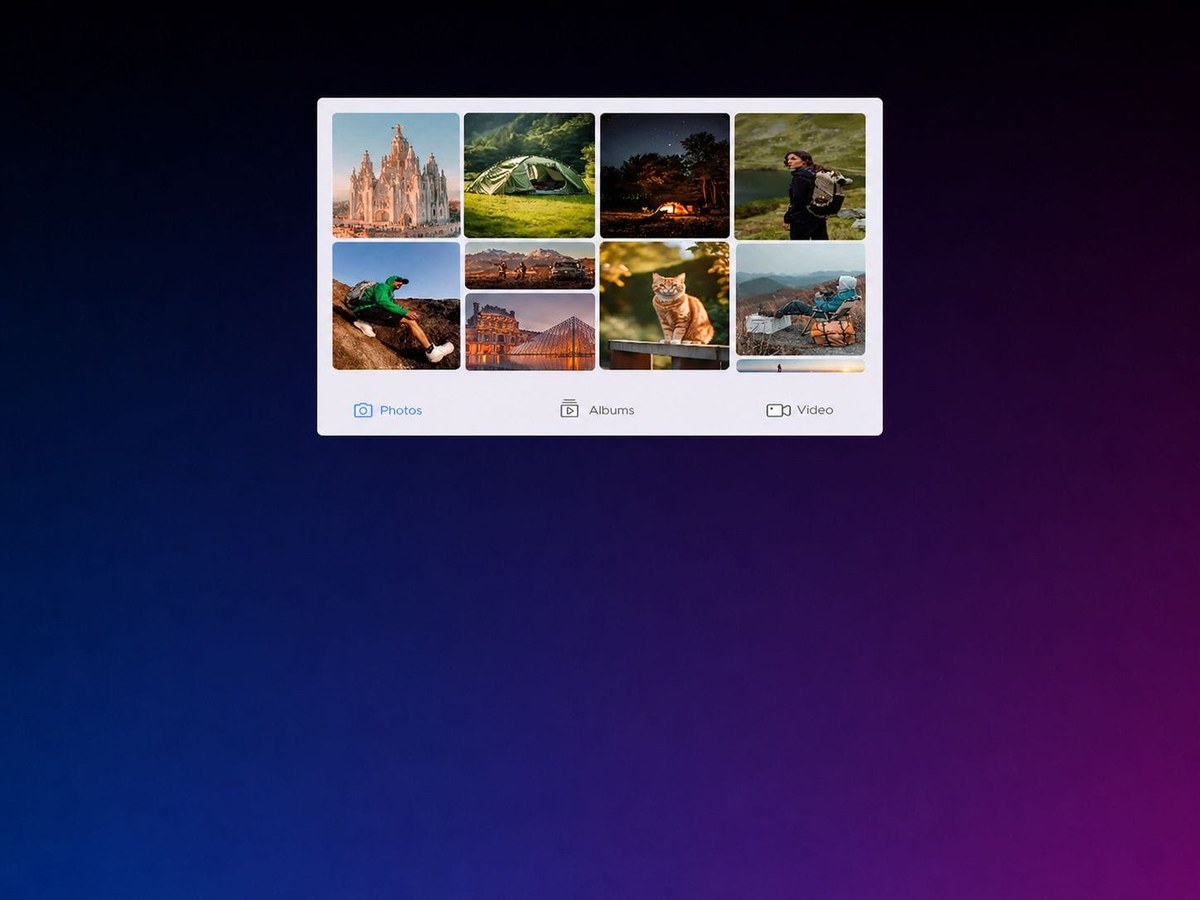Open the camper in chair photo
Screen dimensions: 1200x900
coord(800,299)
